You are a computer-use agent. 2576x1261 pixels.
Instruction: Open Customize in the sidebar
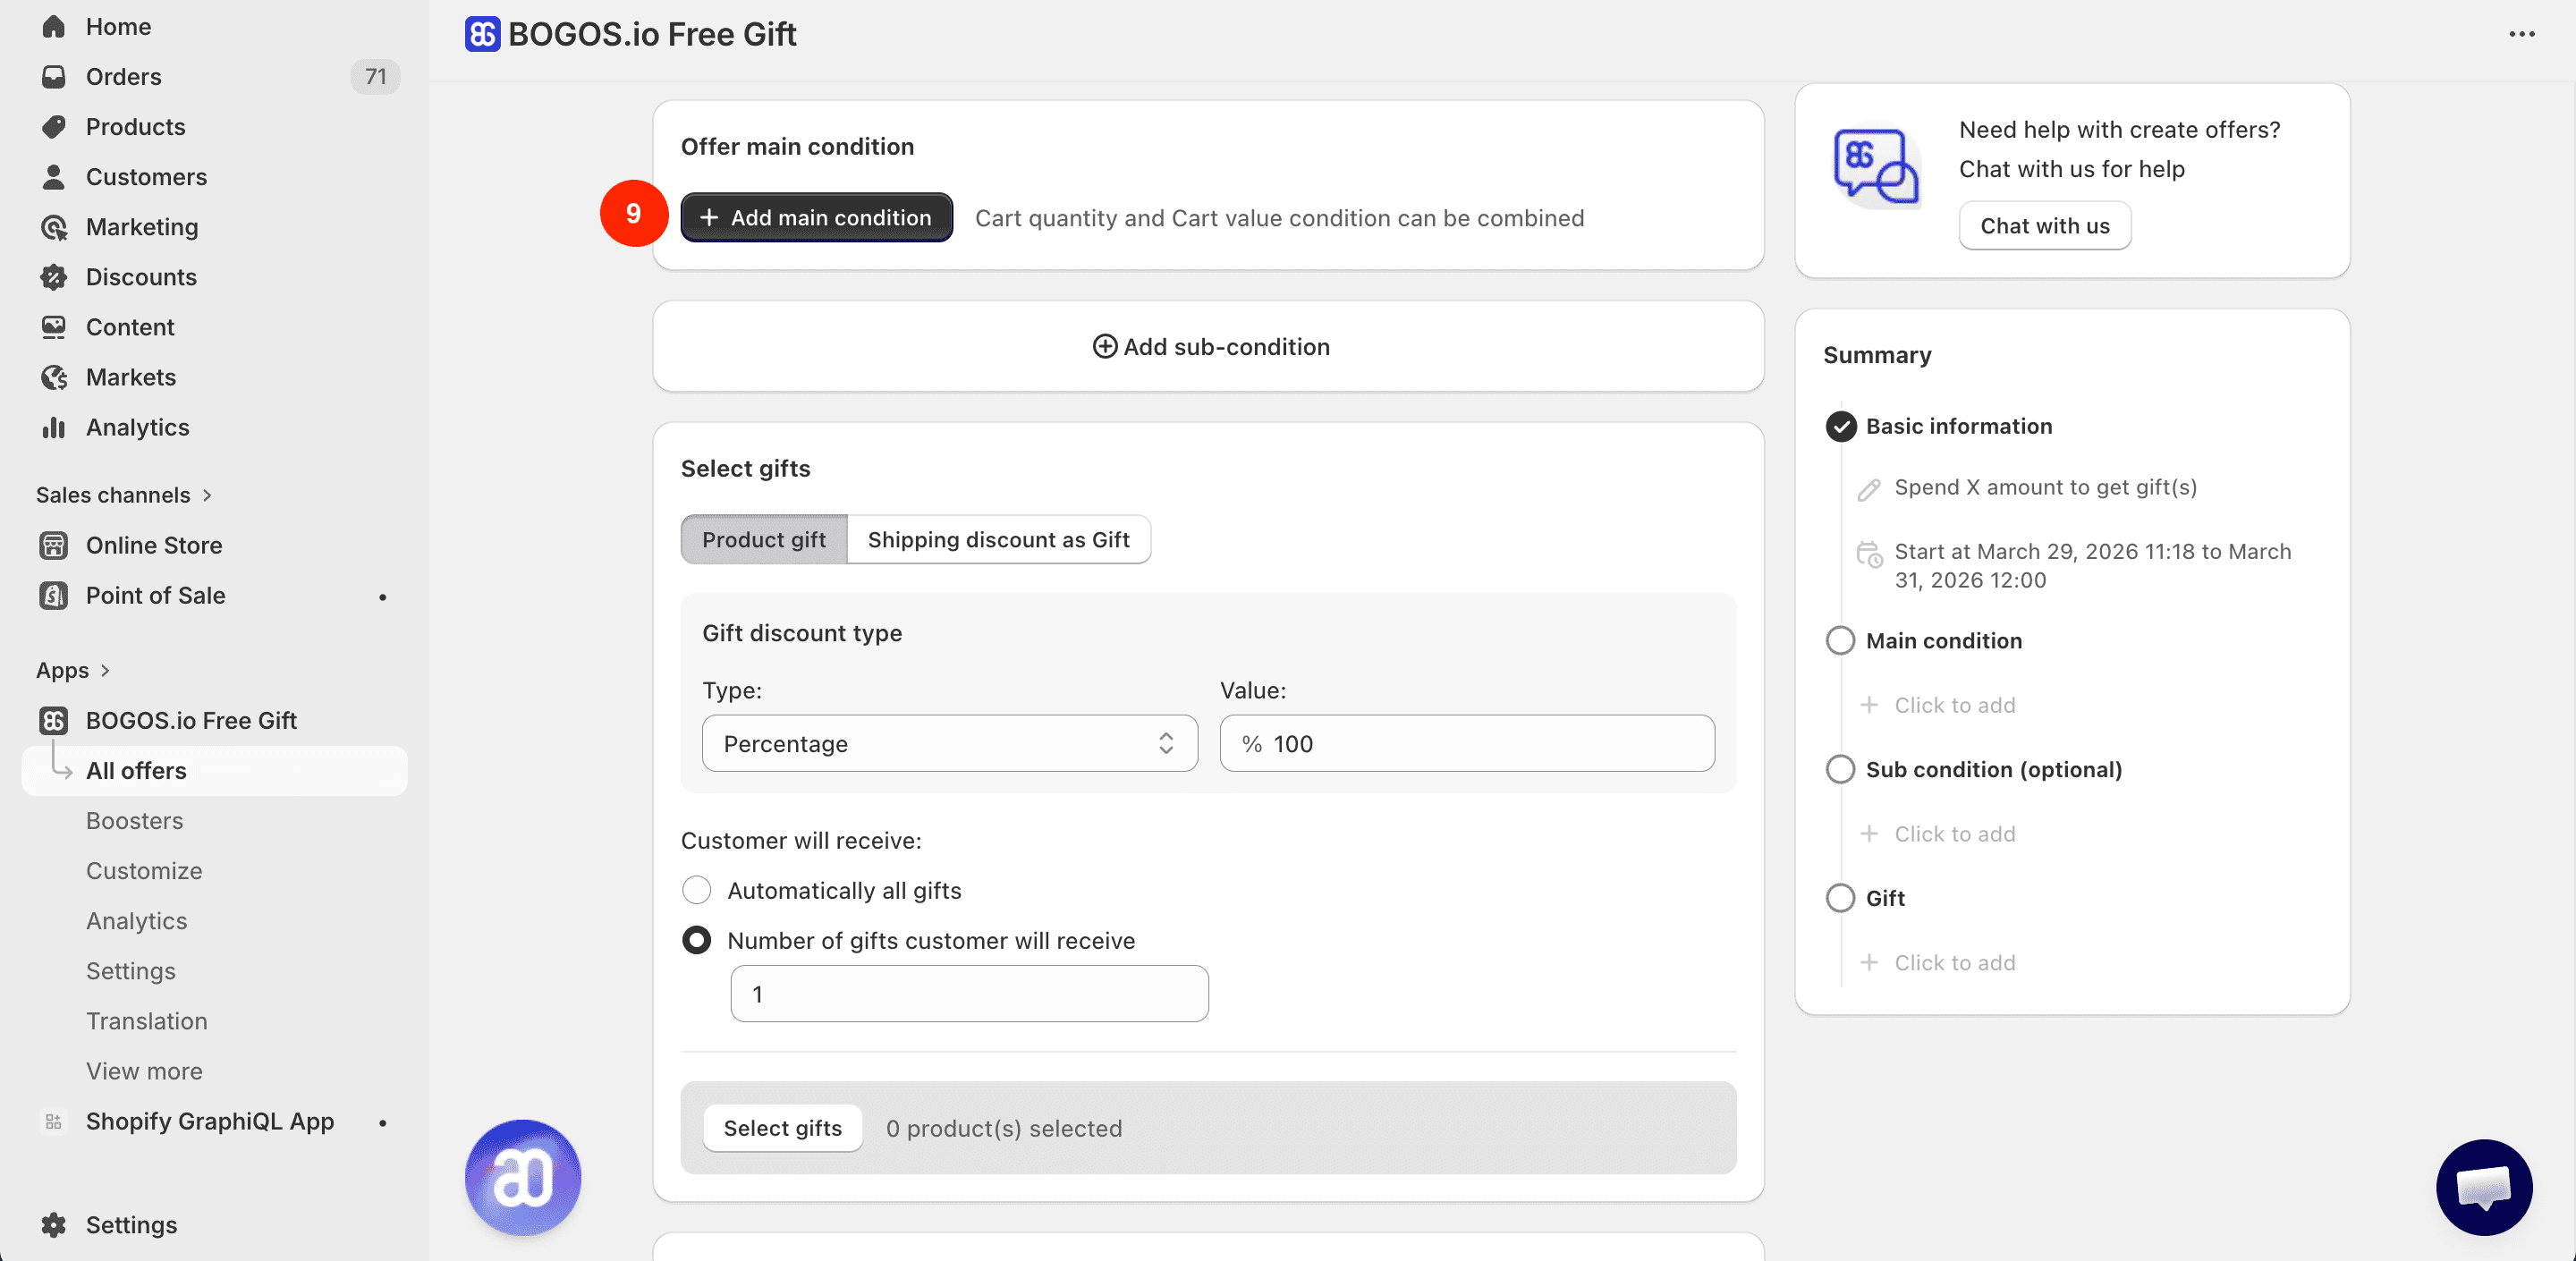tap(144, 870)
